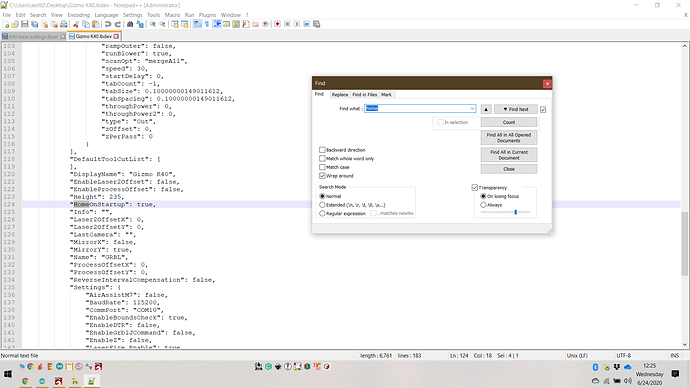The image size is (690, 388).
Task: Switch to the Replace tab in the Find dialog
Action: pyautogui.click(x=340, y=95)
